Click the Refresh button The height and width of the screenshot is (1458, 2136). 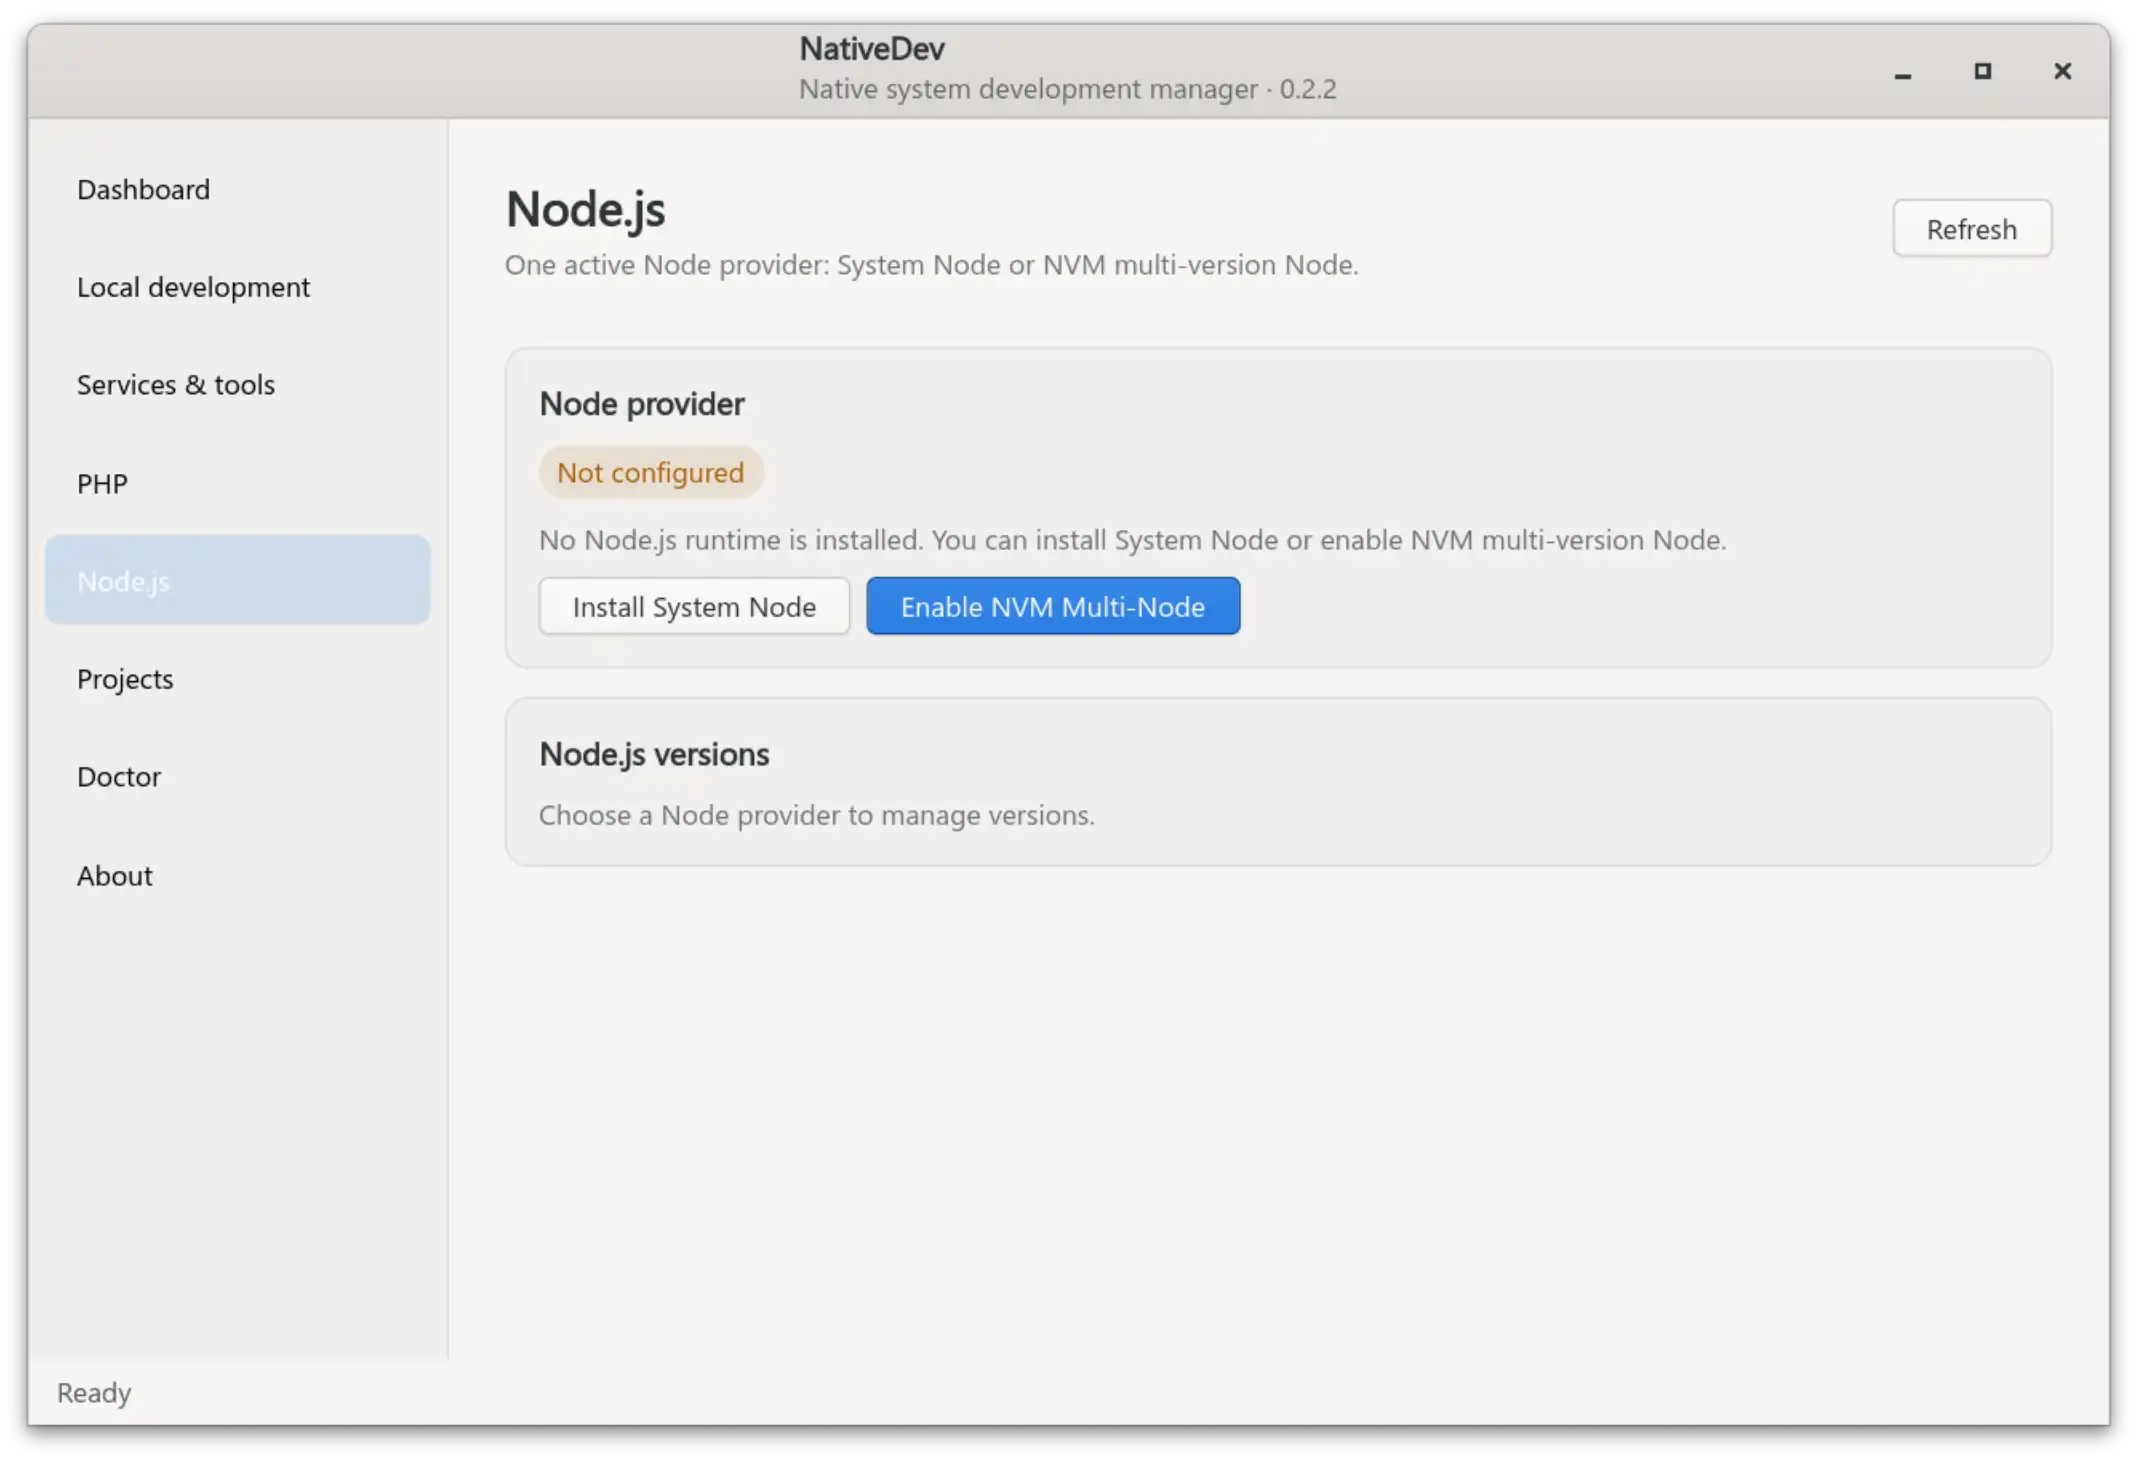point(1972,229)
